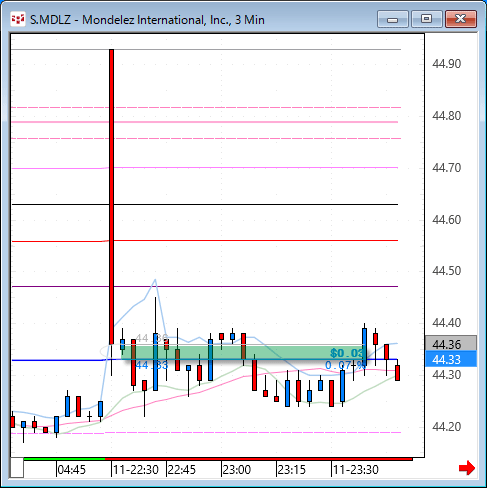Click the 44.40 price scale label
487x488 pixels.
(x=446, y=323)
